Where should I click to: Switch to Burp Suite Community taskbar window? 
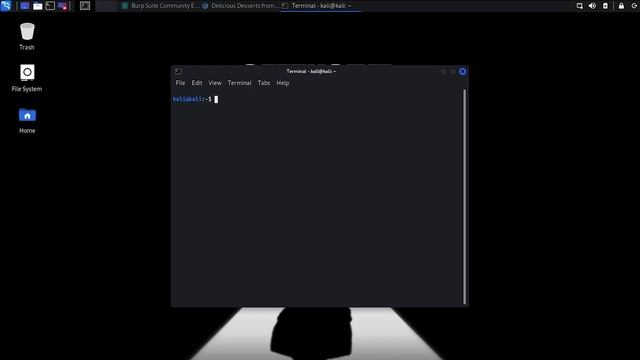click(x=160, y=6)
